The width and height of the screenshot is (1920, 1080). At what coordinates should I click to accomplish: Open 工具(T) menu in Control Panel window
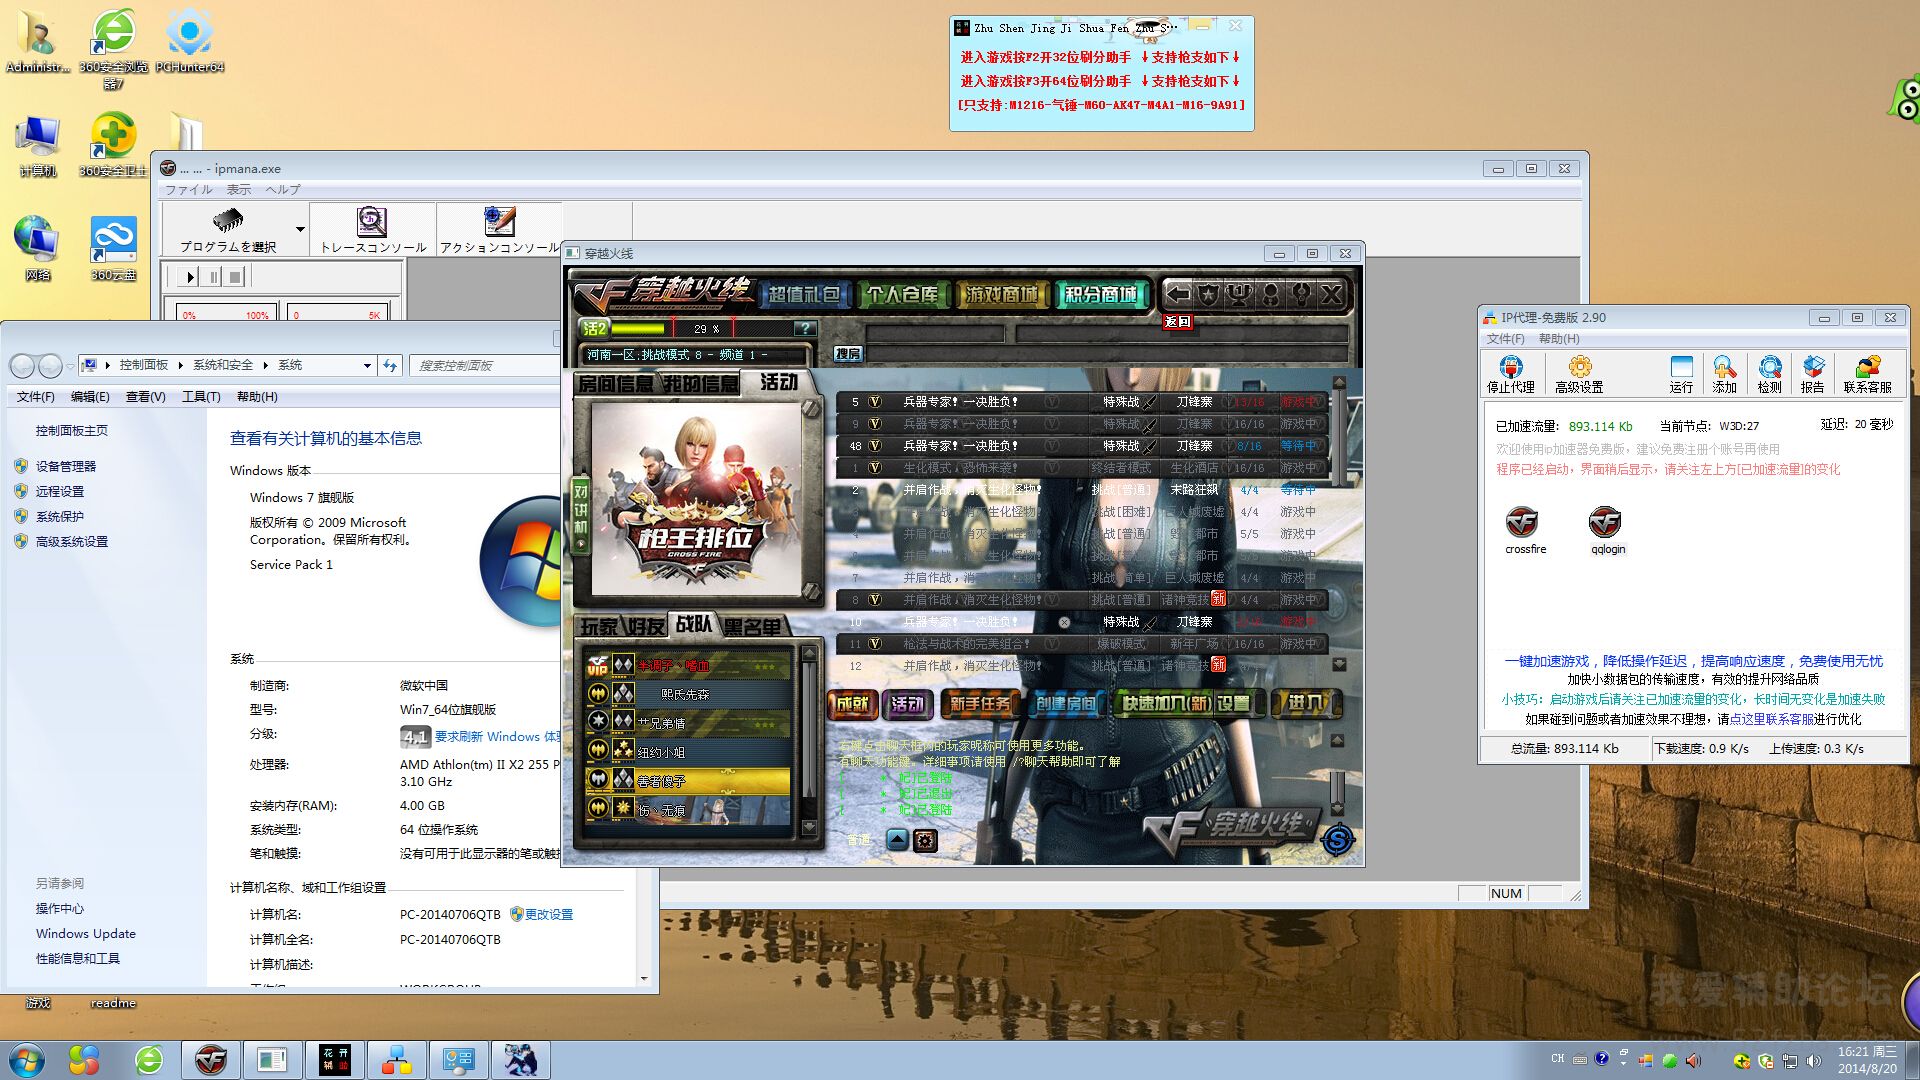201,397
